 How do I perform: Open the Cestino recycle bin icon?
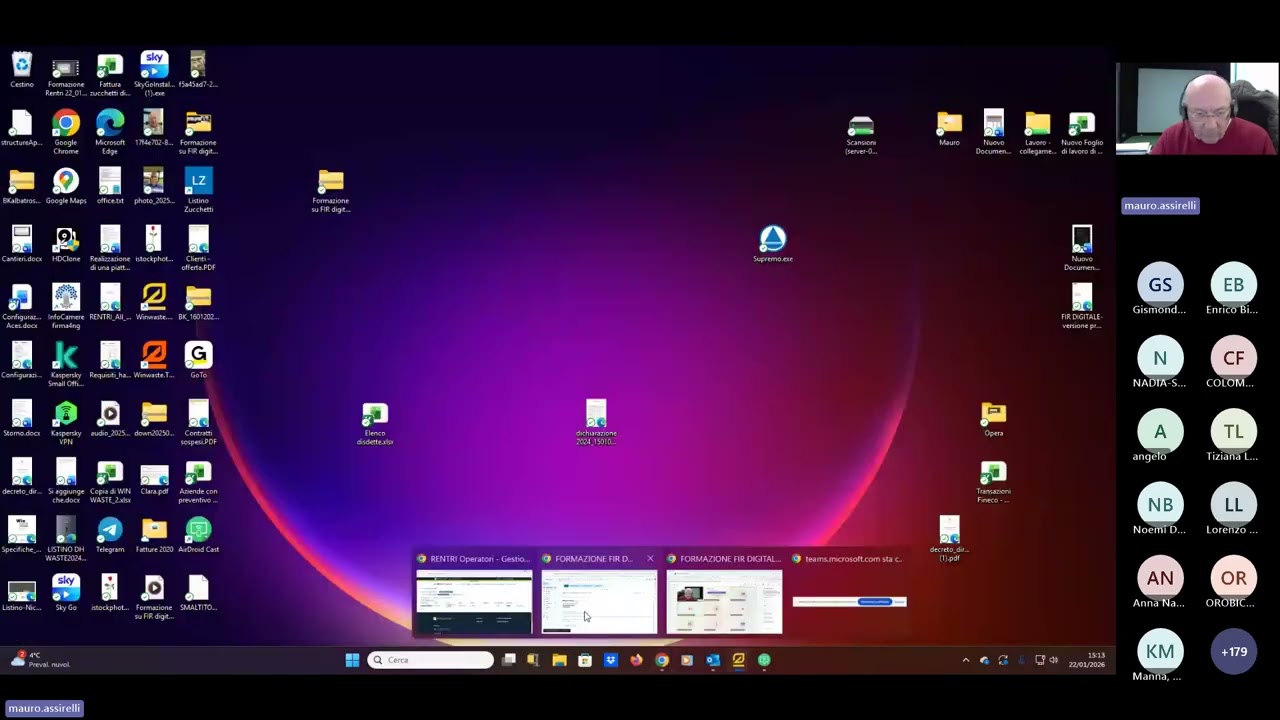point(22,70)
